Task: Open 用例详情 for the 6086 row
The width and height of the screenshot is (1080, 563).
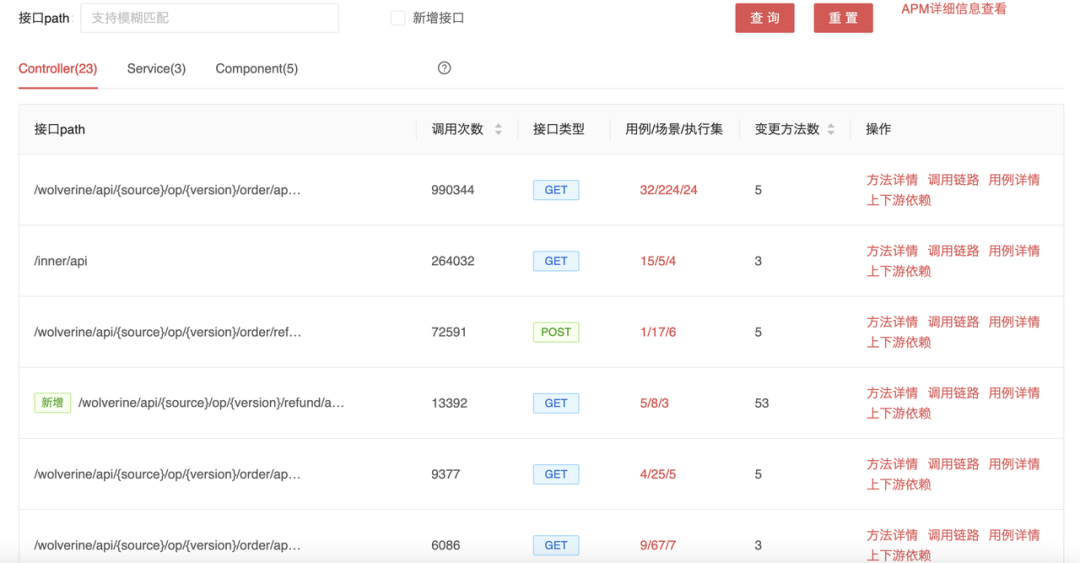Action: coord(1014,535)
